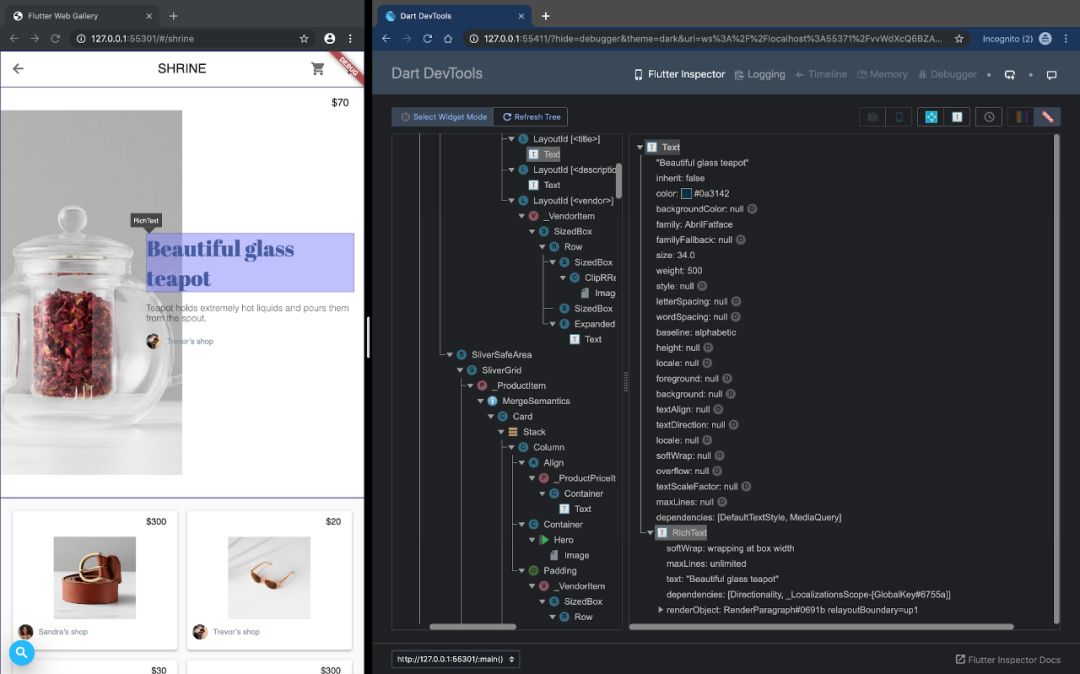Bookmark the Dart DevTools page with the star
1080x674 pixels.
(959, 39)
